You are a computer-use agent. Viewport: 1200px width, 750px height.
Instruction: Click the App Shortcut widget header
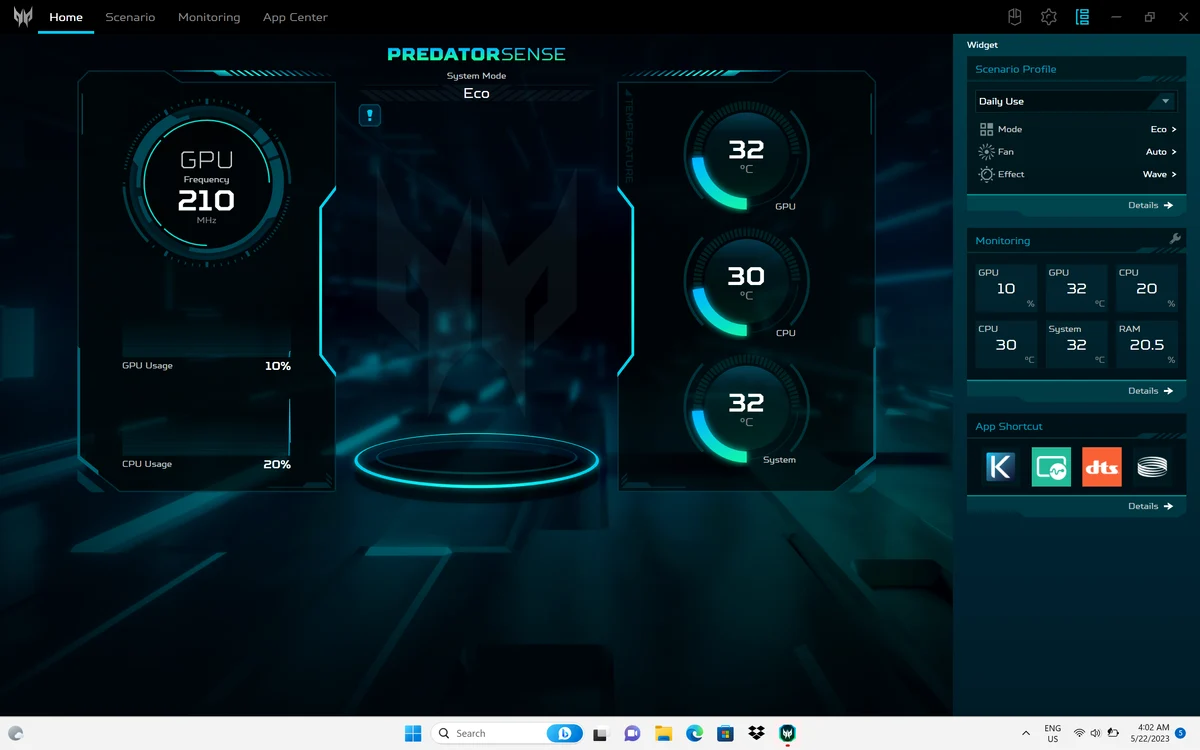click(x=1076, y=426)
